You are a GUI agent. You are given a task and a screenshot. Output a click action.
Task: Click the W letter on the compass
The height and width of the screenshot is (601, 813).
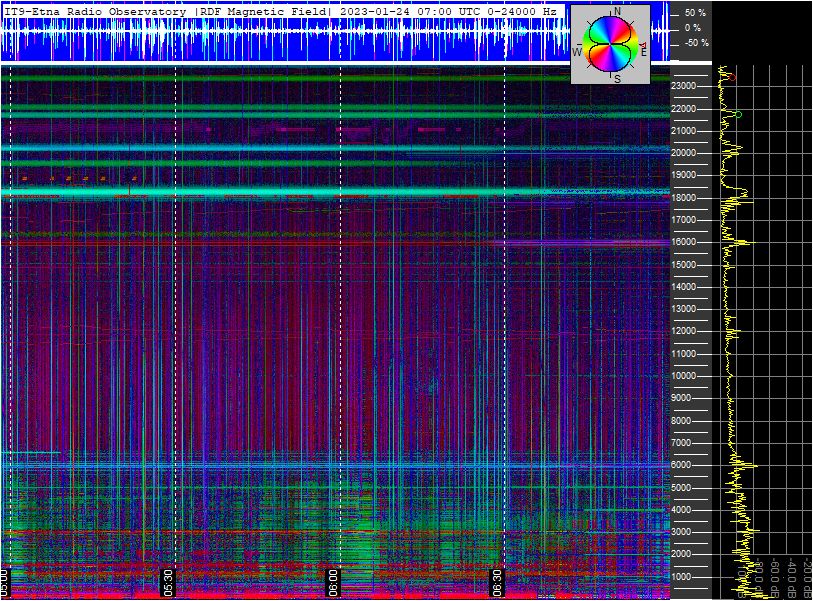pyautogui.click(x=577, y=51)
